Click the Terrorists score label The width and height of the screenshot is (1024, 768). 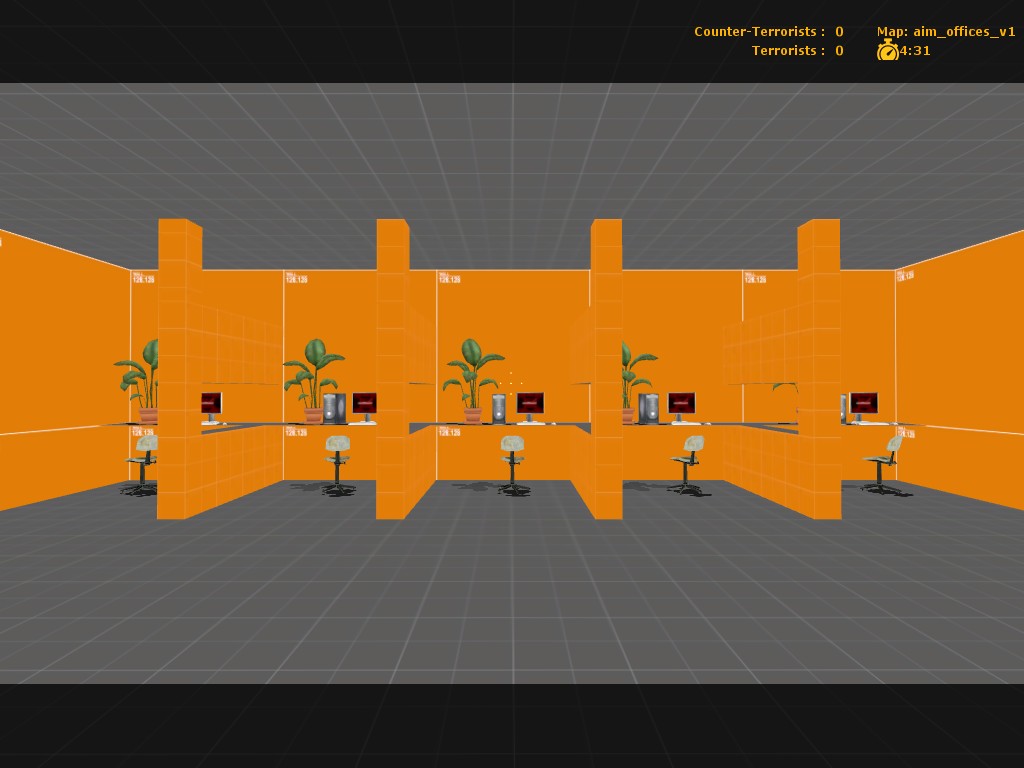point(788,50)
